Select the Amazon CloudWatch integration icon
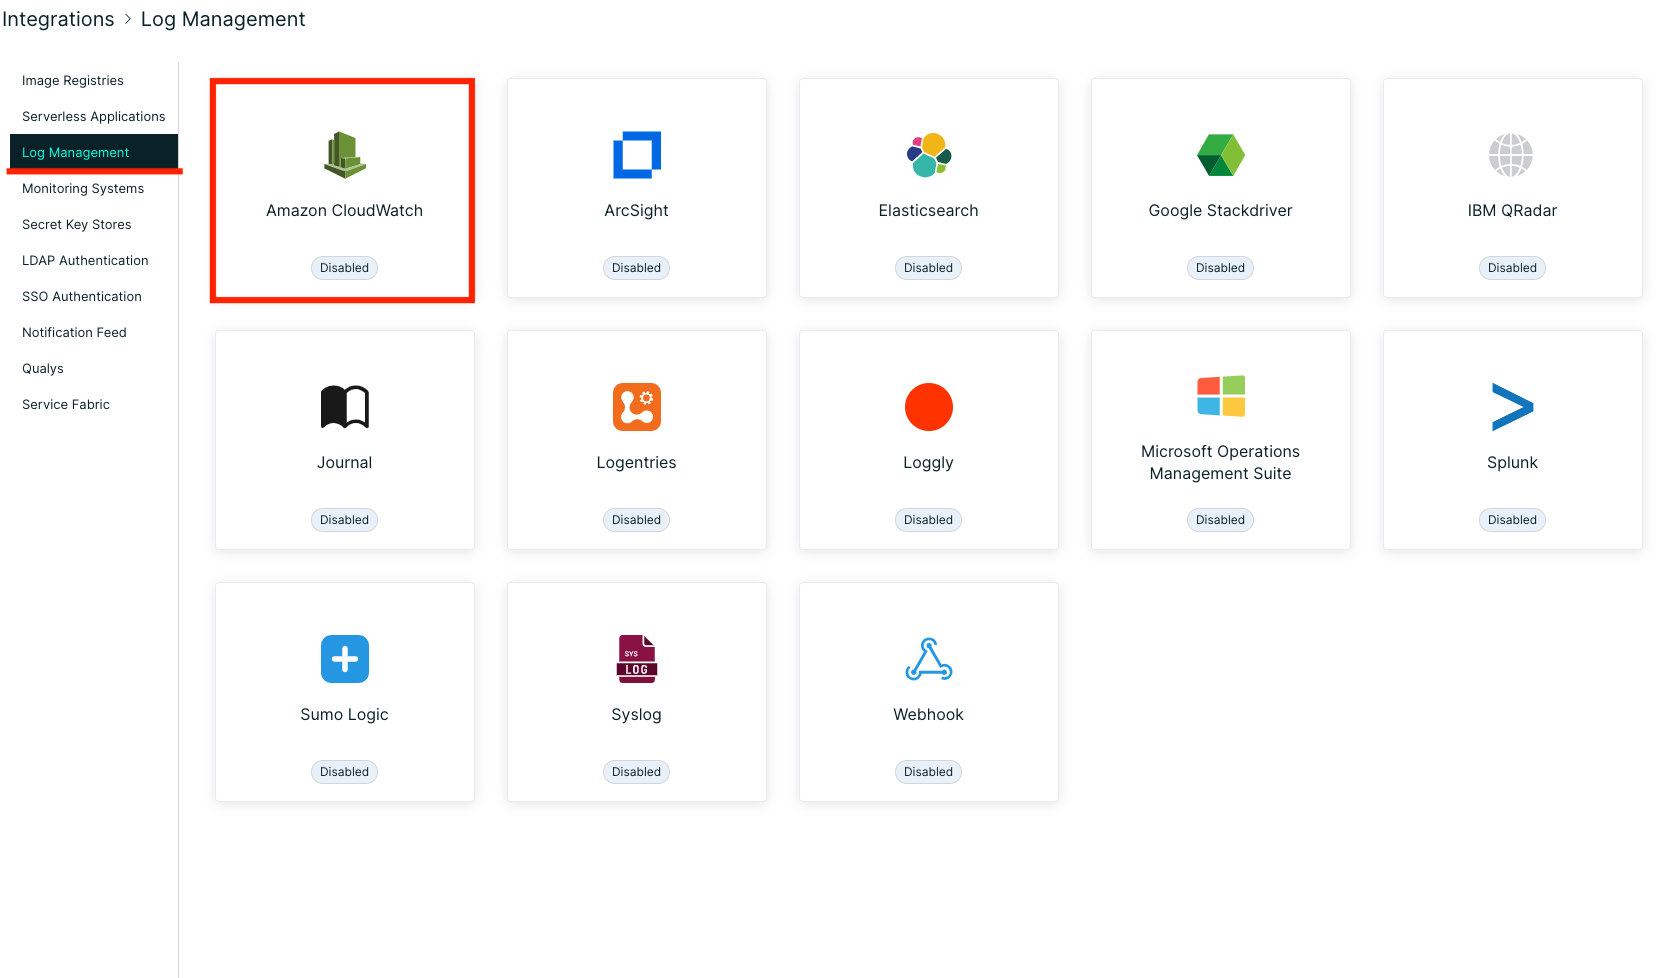The width and height of the screenshot is (1677, 978). point(344,155)
